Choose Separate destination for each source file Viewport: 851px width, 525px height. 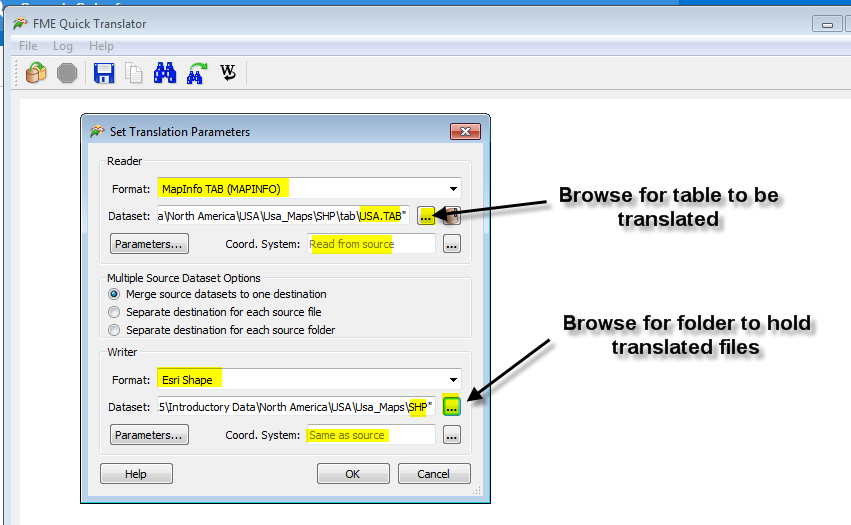[115, 312]
